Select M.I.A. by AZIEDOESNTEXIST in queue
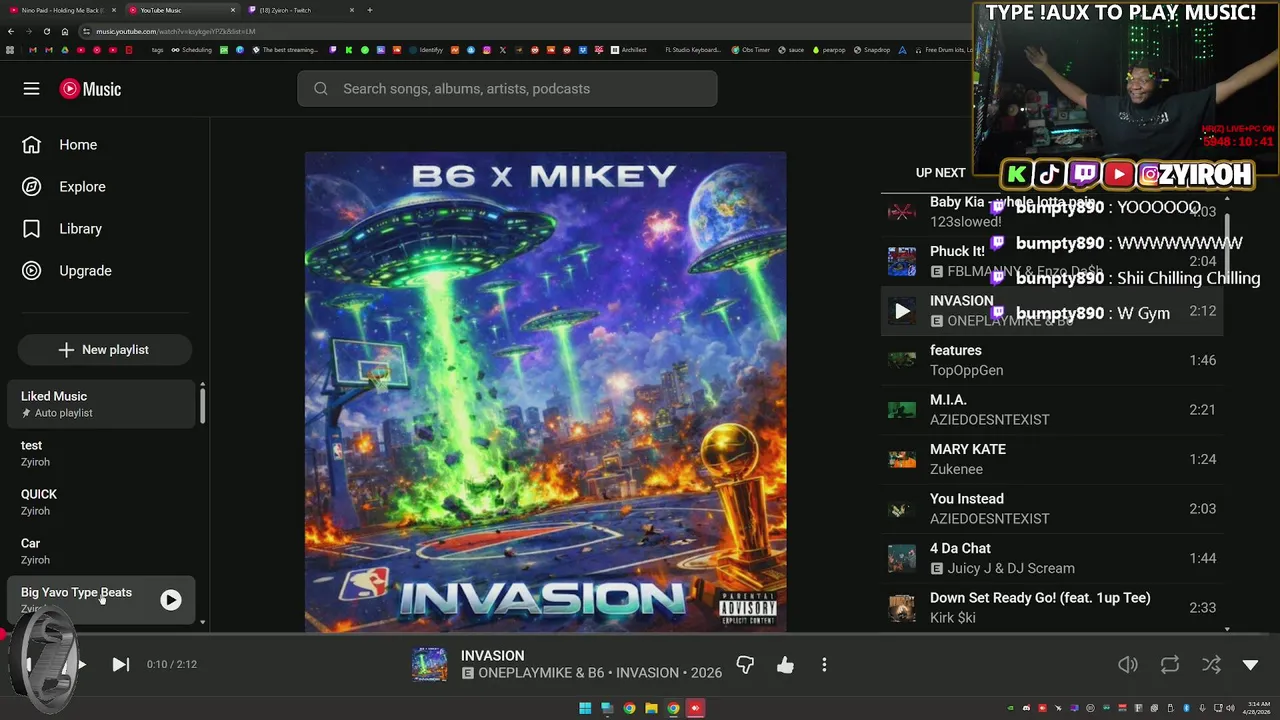Viewport: 1280px width, 720px height. pyautogui.click(x=1052, y=410)
